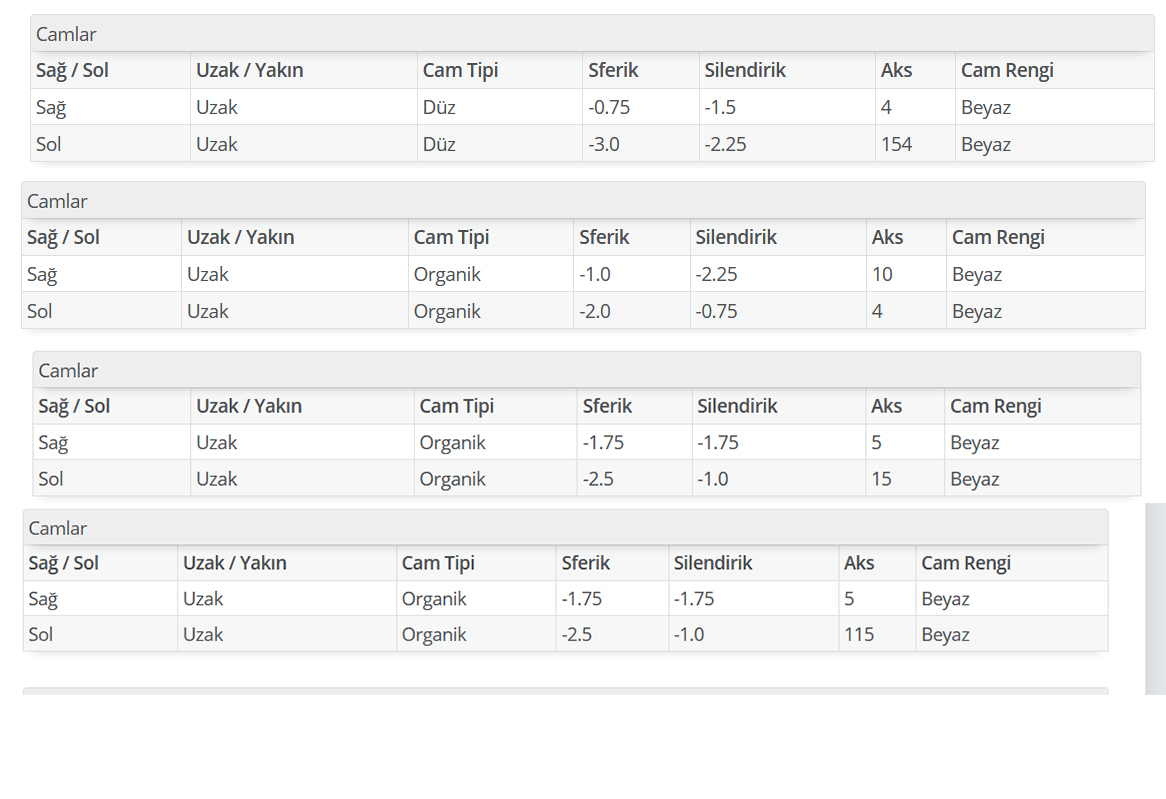Click Cam Tipi header in fourth table
This screenshot has width=1166, height=799.
(438, 563)
